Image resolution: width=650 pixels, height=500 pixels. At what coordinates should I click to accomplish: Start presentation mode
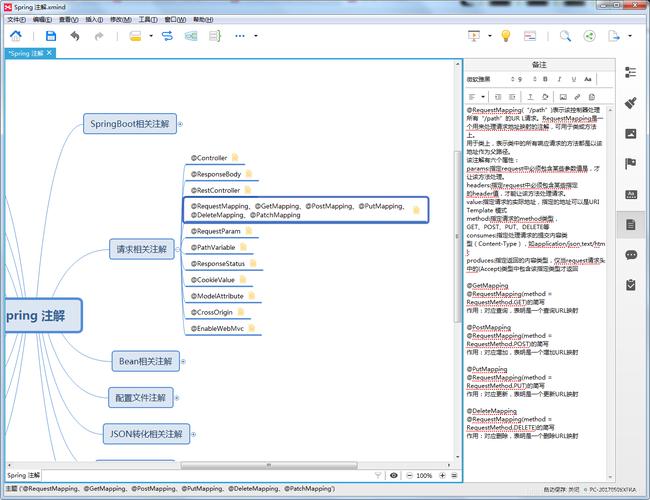coord(474,36)
